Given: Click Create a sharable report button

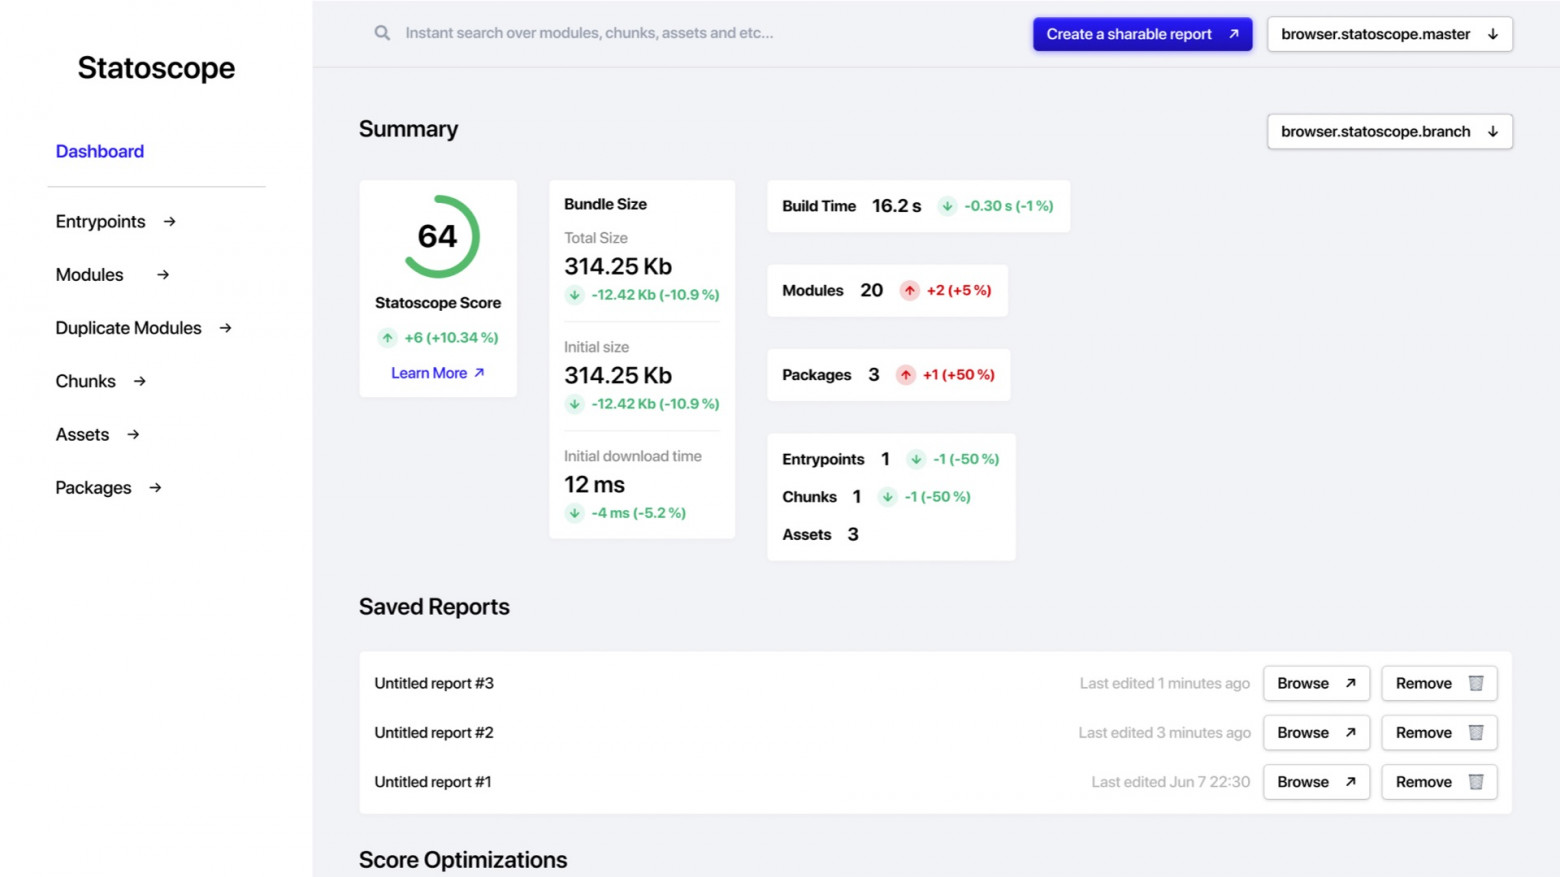Looking at the screenshot, I should 1142,34.
